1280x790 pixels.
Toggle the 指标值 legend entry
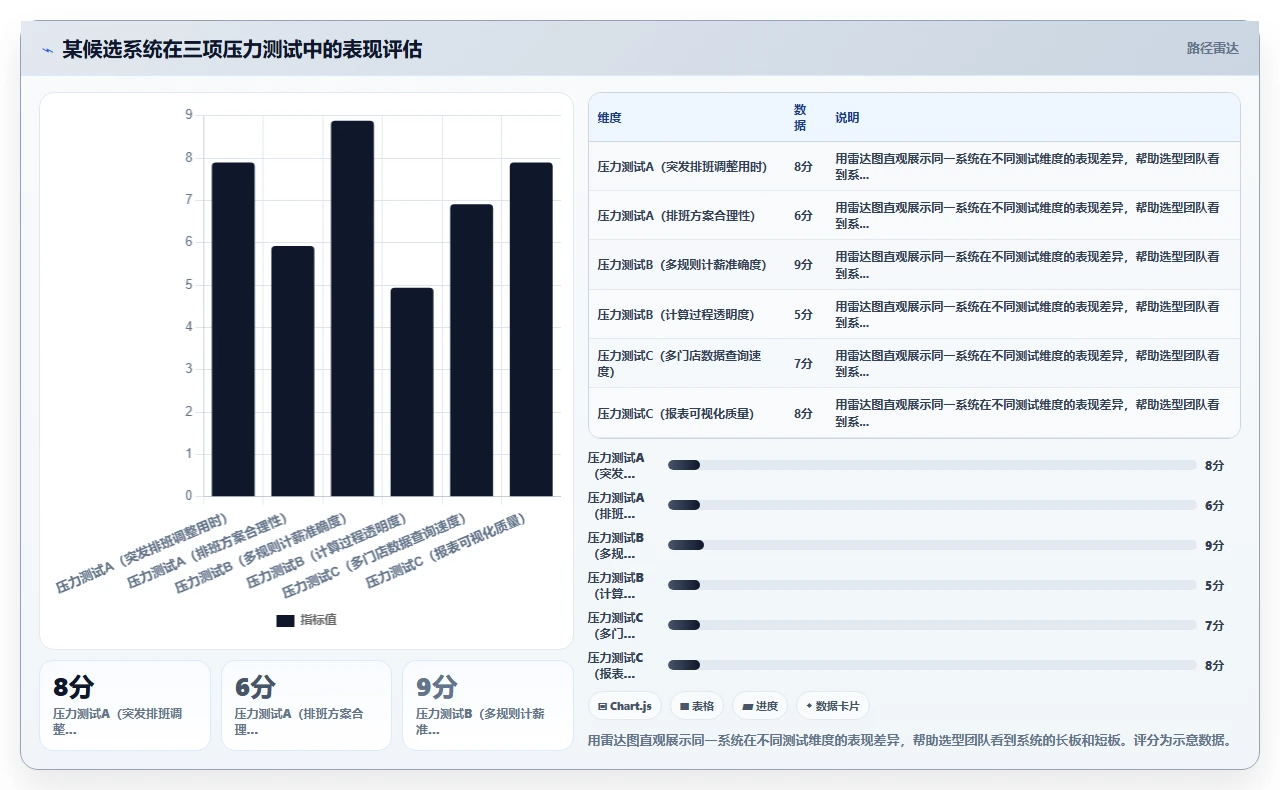pos(306,620)
